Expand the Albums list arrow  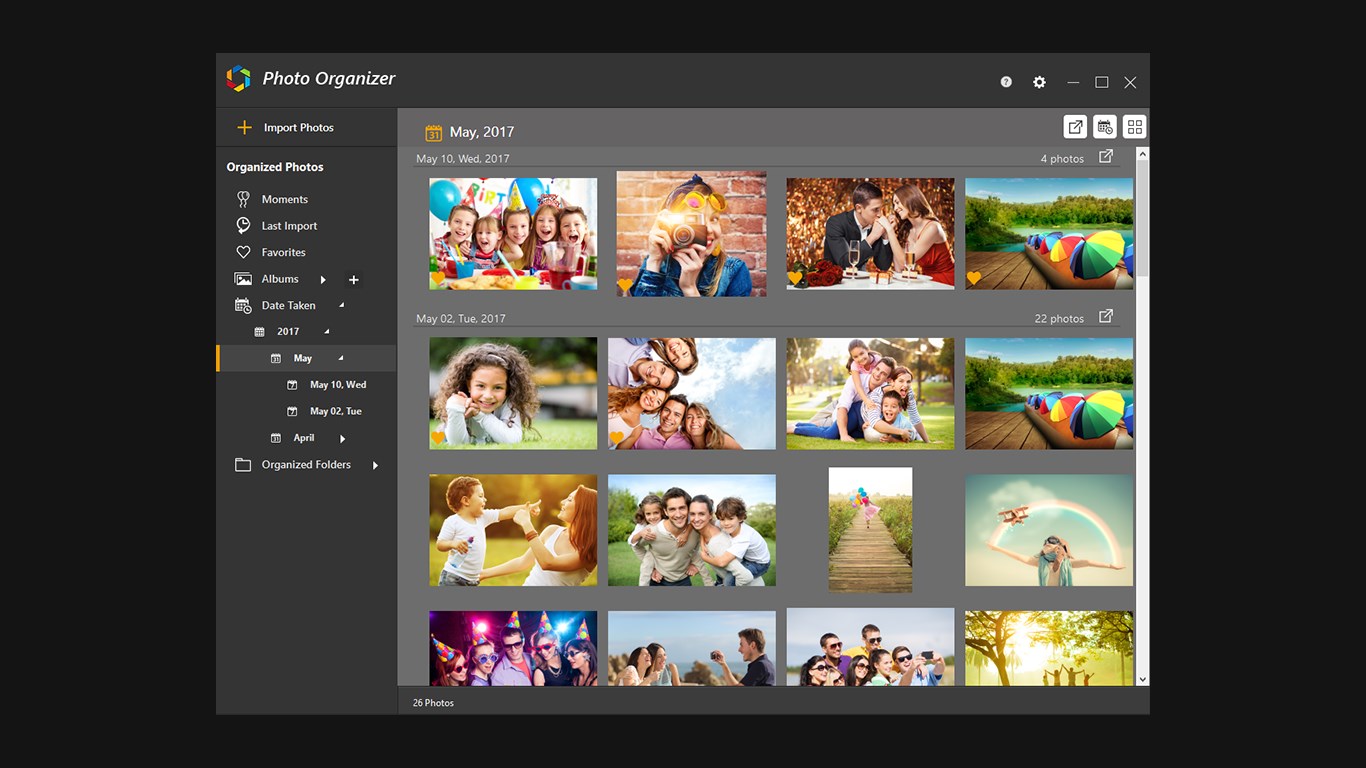tap(323, 280)
